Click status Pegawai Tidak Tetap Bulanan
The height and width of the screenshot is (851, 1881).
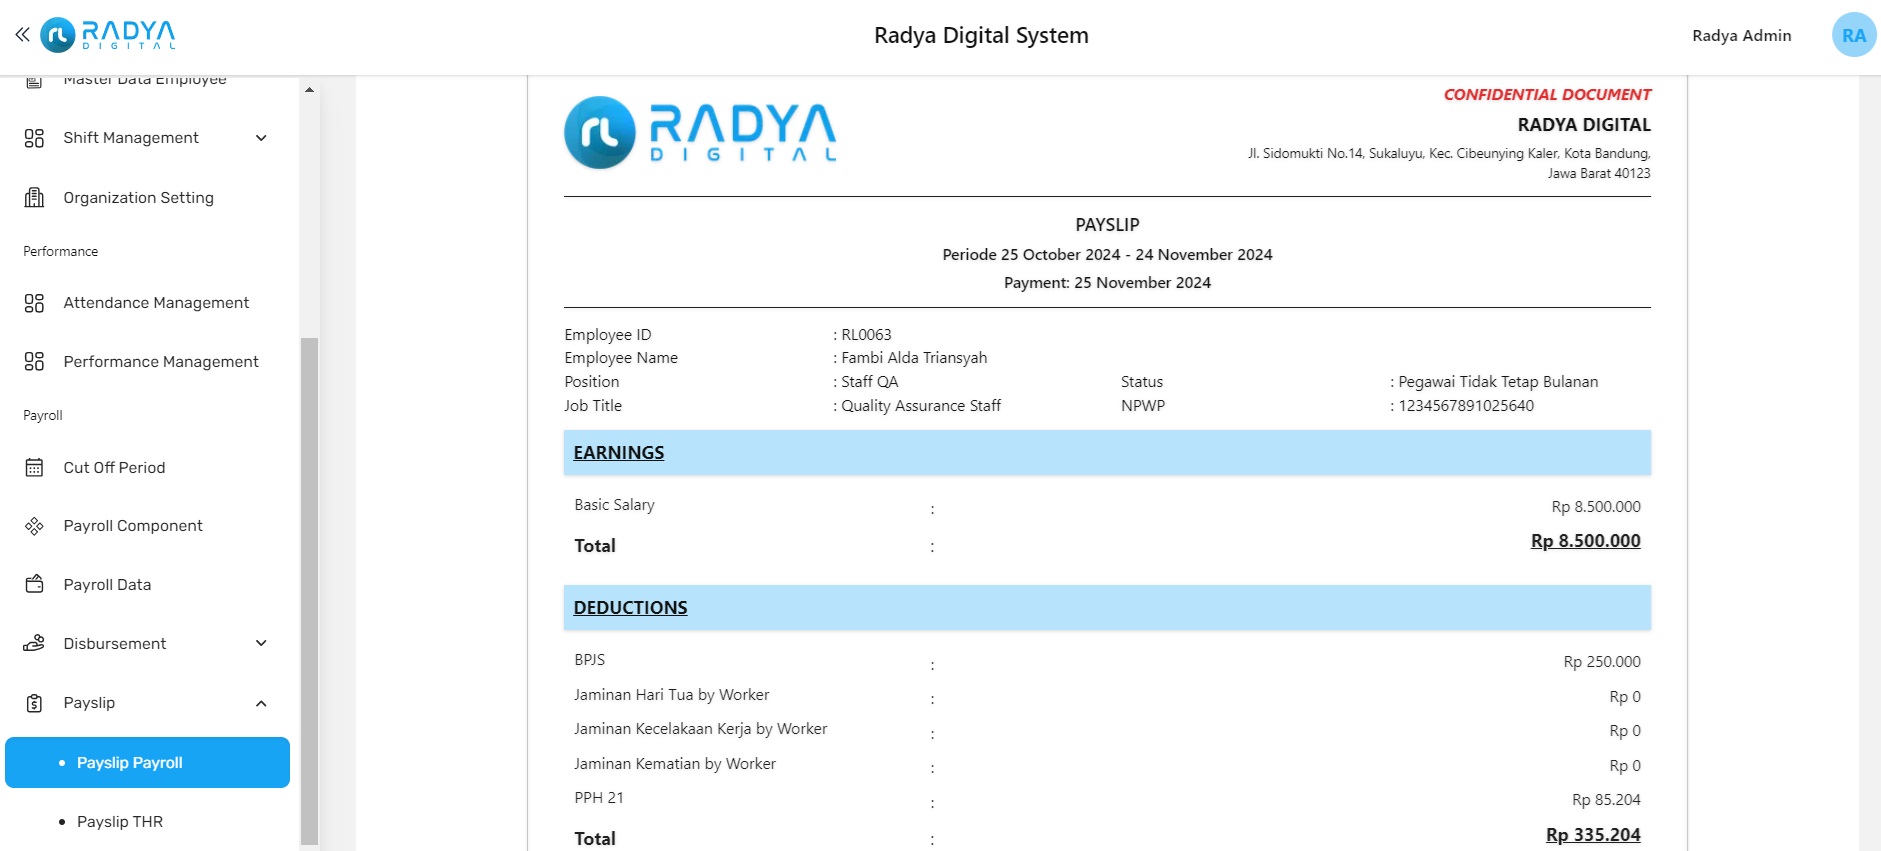[1498, 382]
